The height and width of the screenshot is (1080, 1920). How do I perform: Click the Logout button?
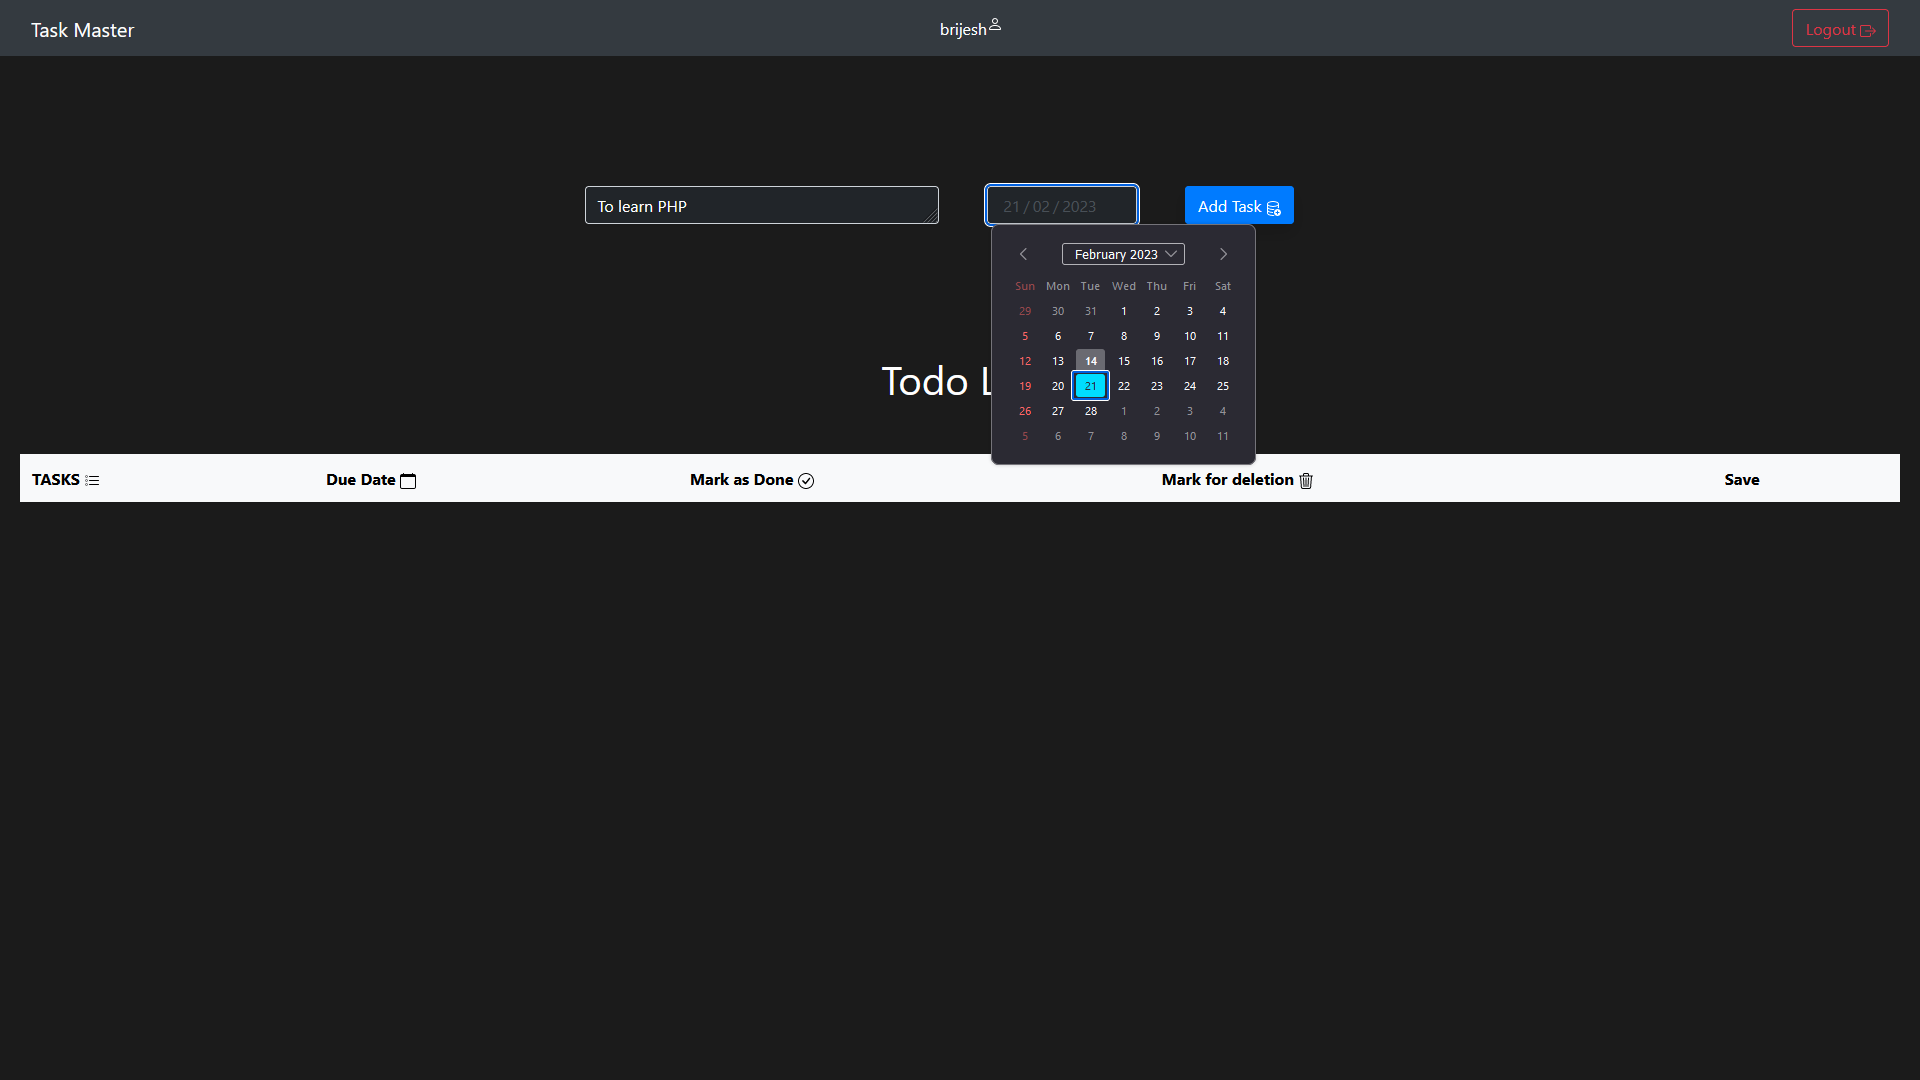[x=1839, y=29]
